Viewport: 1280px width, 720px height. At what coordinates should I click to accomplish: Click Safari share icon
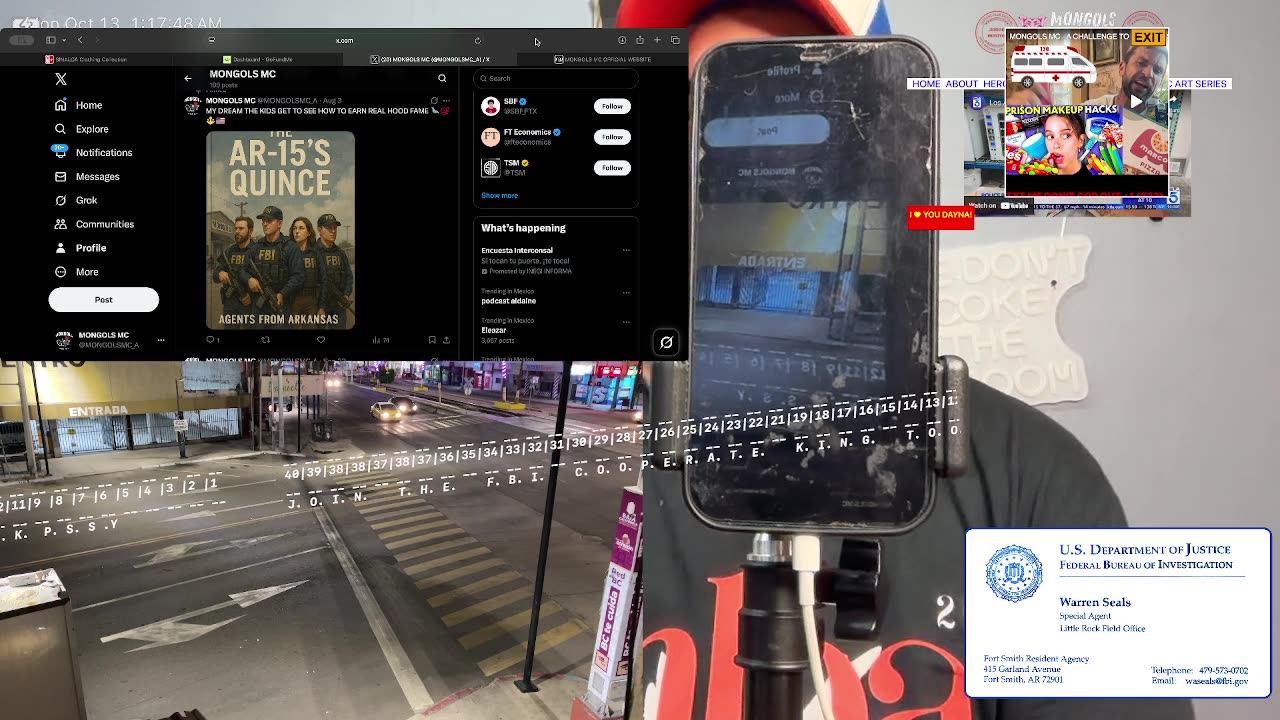coord(640,40)
